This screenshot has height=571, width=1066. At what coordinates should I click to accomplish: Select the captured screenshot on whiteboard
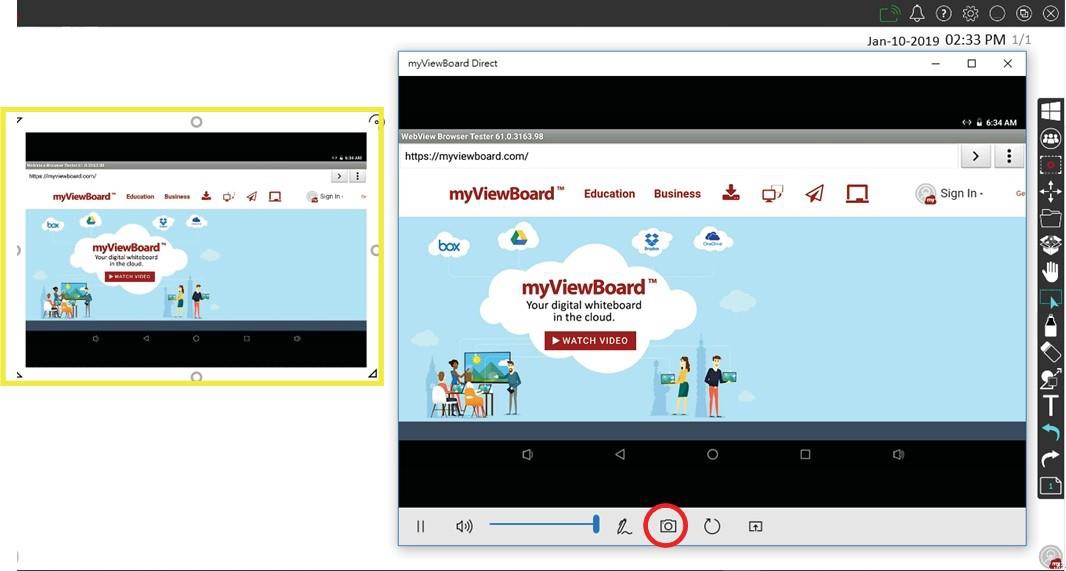(x=196, y=249)
